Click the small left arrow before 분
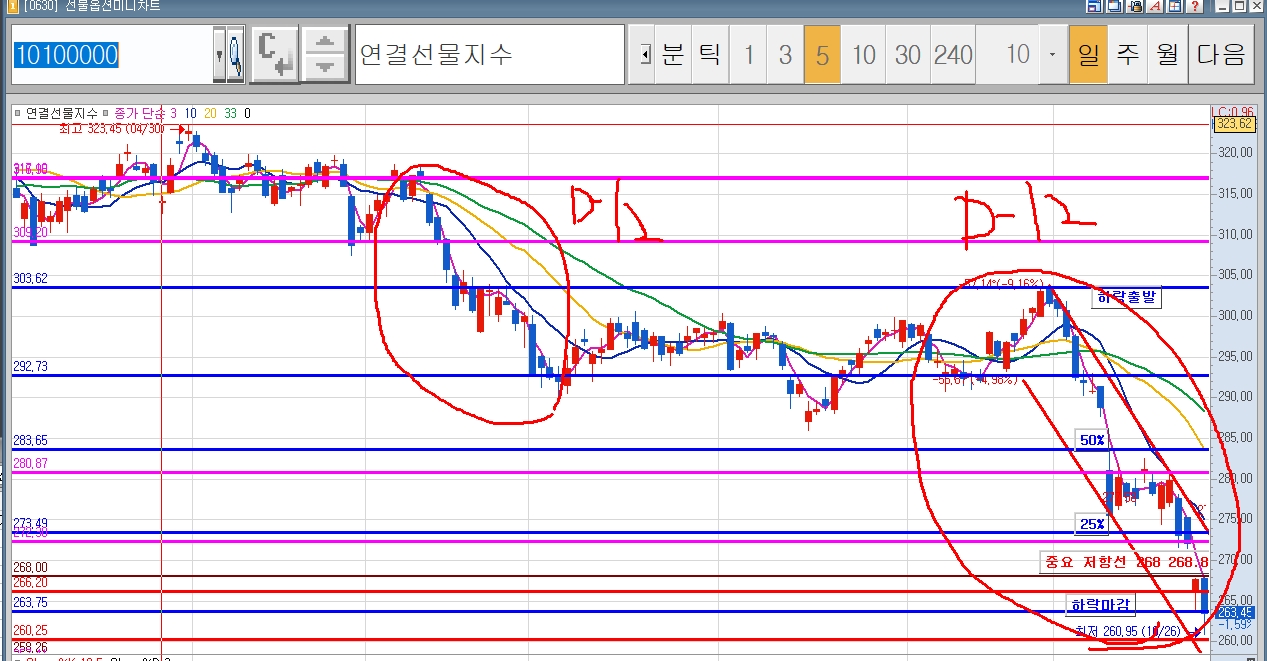Screen dimensions: 1267x661 pos(645,54)
